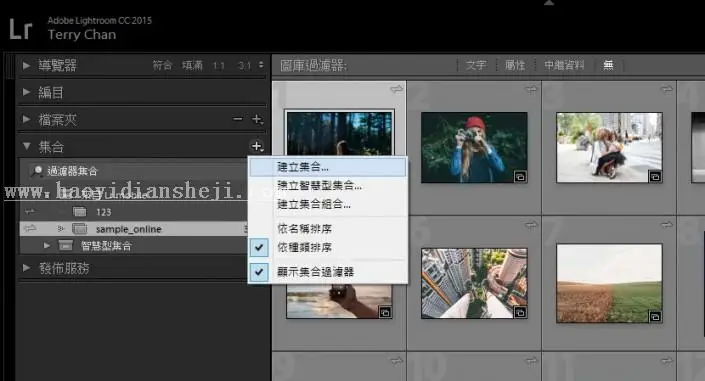705x381 pixels.
Task: Click the 智慧型集合 set box icon
Action: click(x=65, y=246)
